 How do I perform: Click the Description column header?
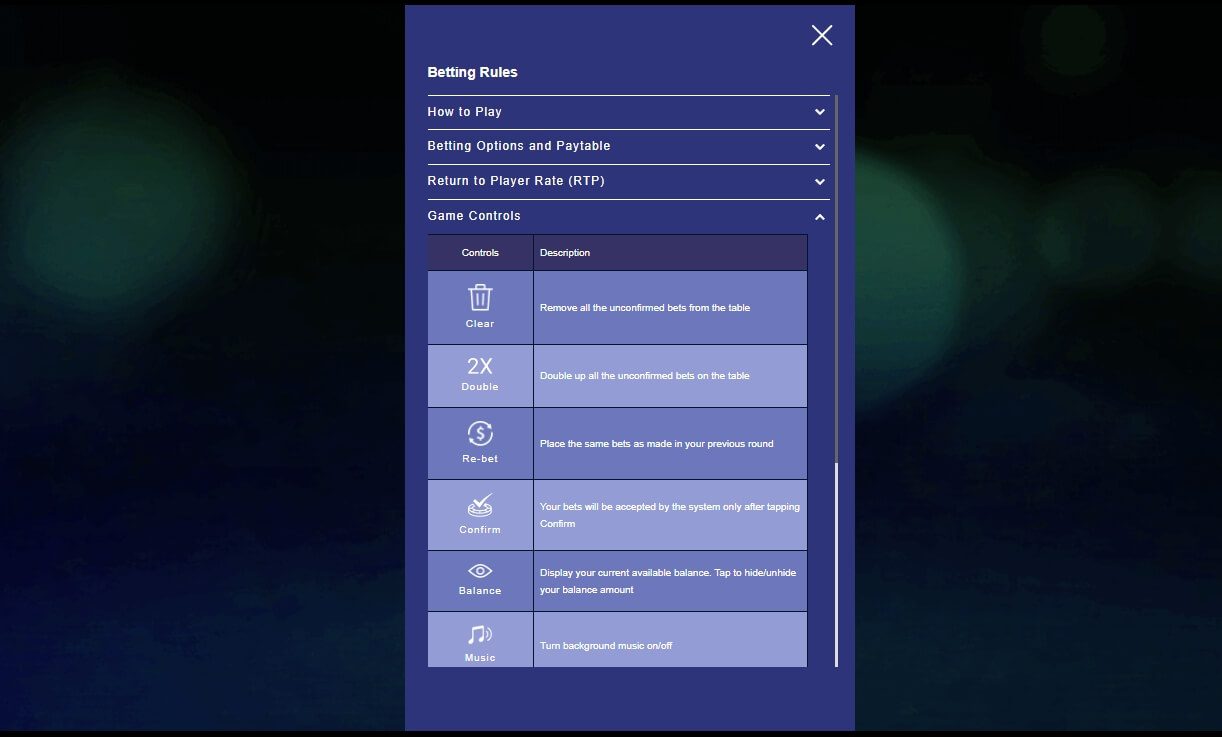(x=565, y=253)
